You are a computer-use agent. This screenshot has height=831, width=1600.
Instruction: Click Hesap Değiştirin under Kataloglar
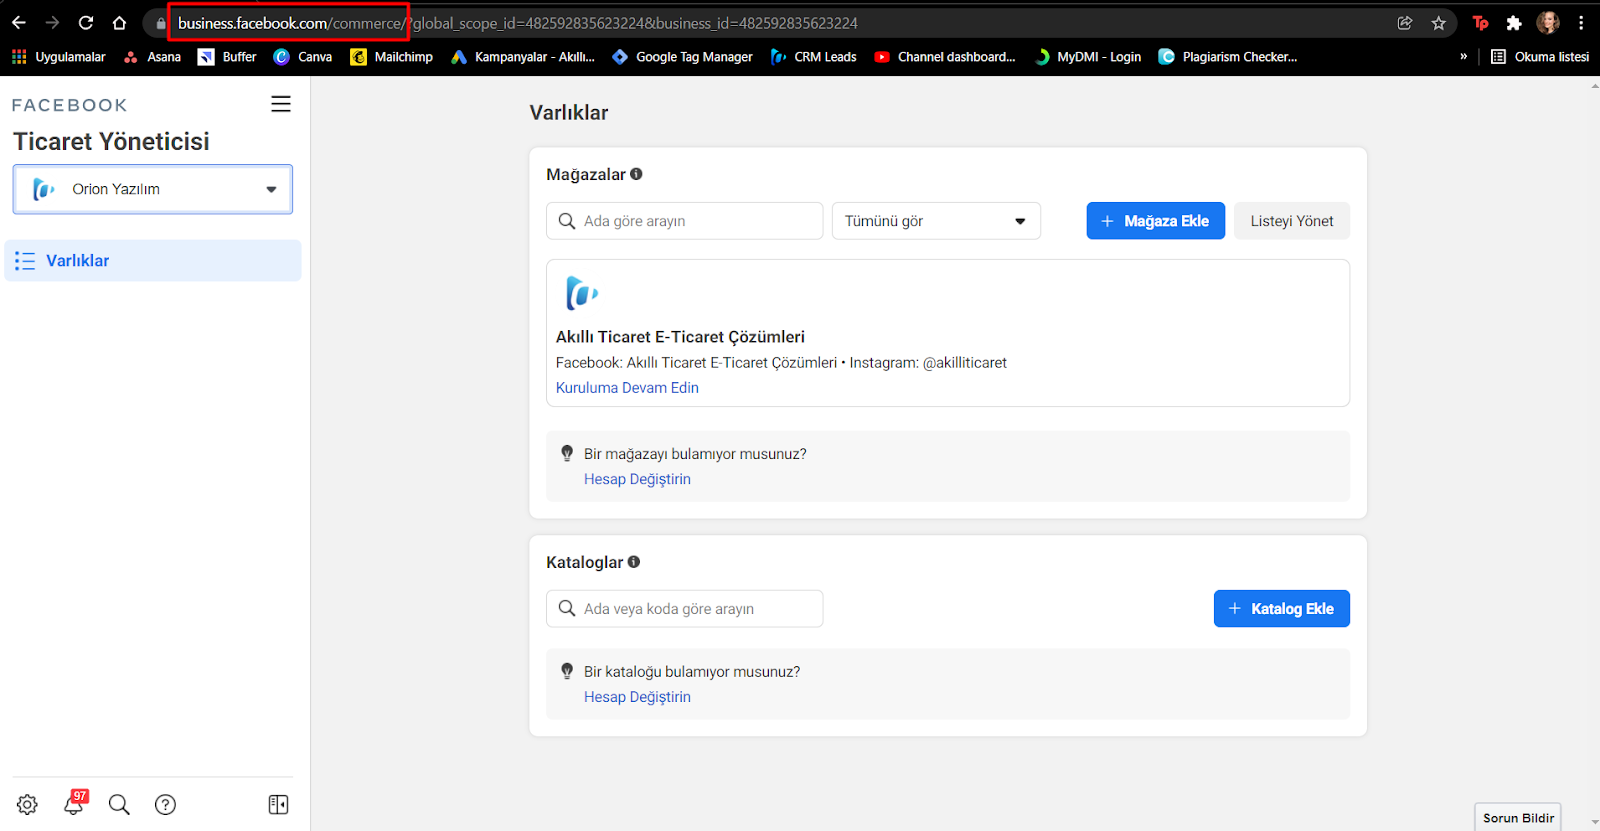637,697
